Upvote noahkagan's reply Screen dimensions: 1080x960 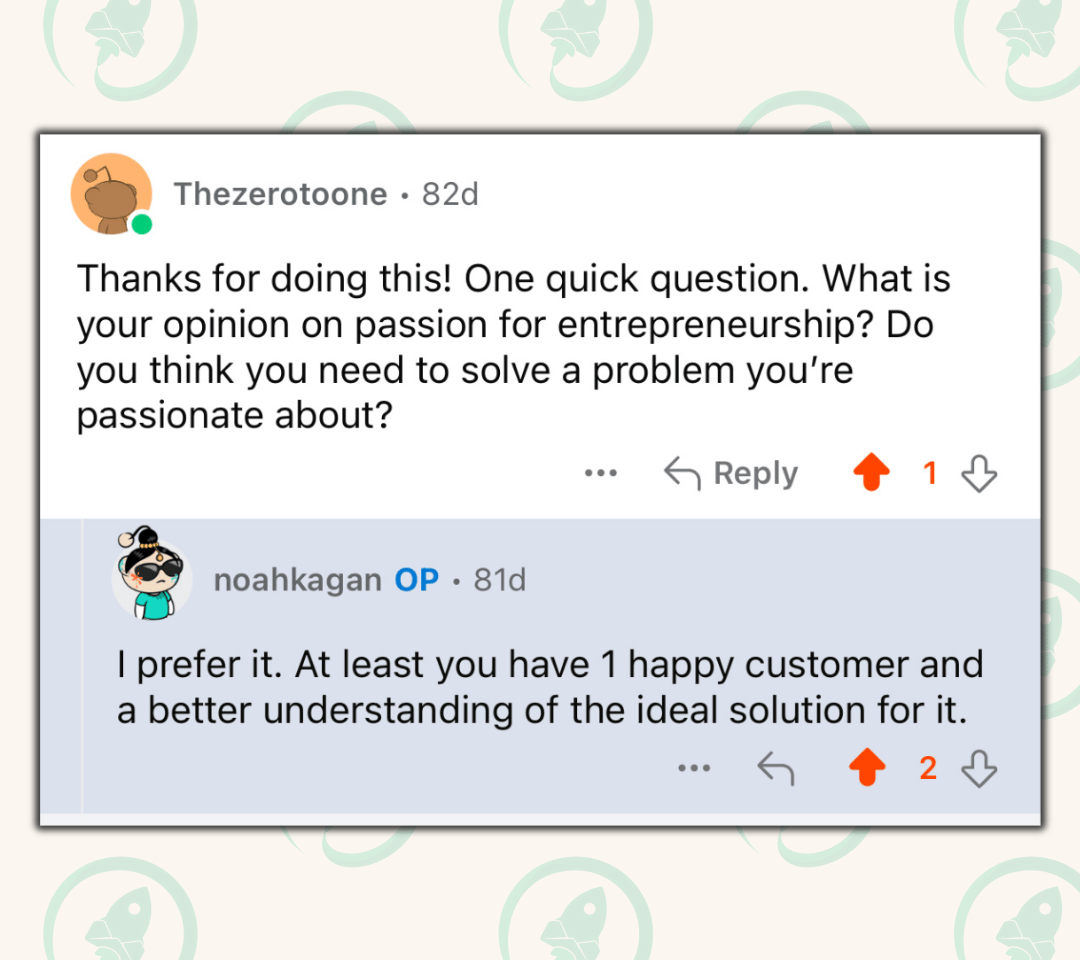[x=867, y=767]
